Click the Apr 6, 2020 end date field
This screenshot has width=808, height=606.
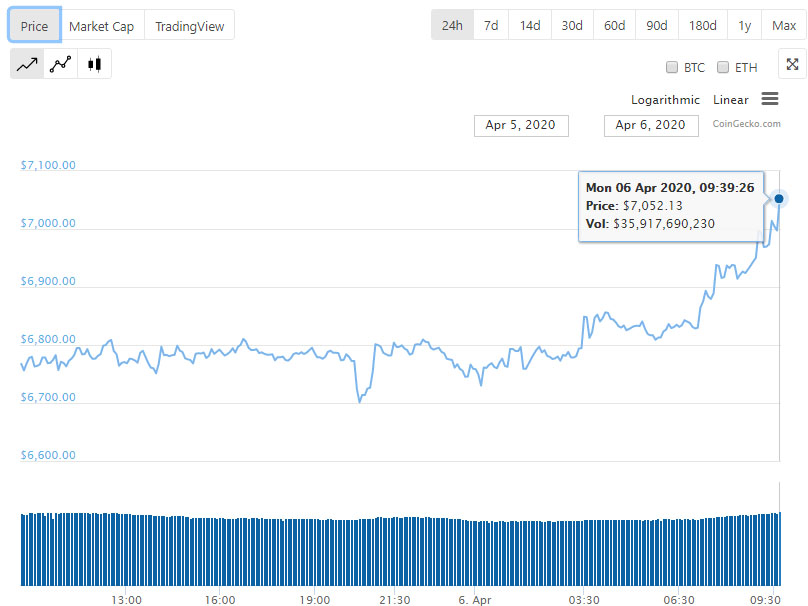pyautogui.click(x=650, y=125)
